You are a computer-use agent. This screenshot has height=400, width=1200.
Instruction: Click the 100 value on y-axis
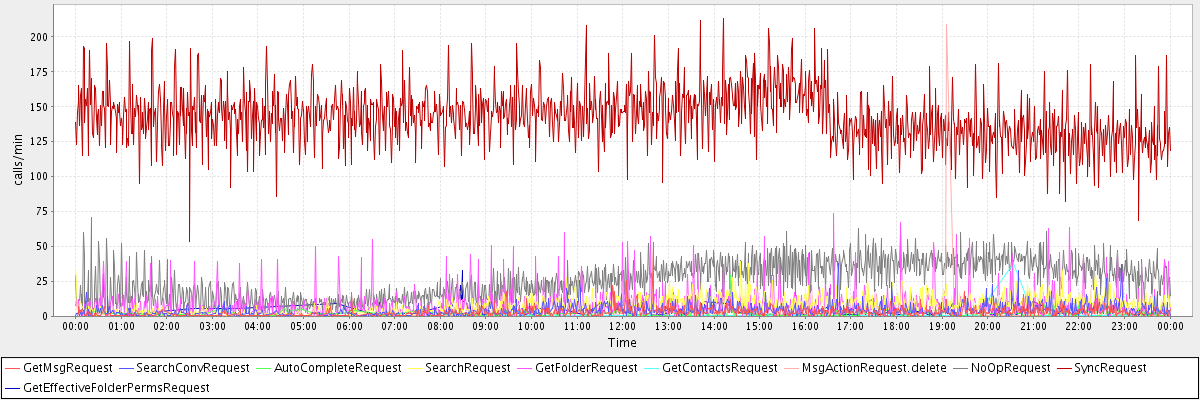tap(39, 177)
